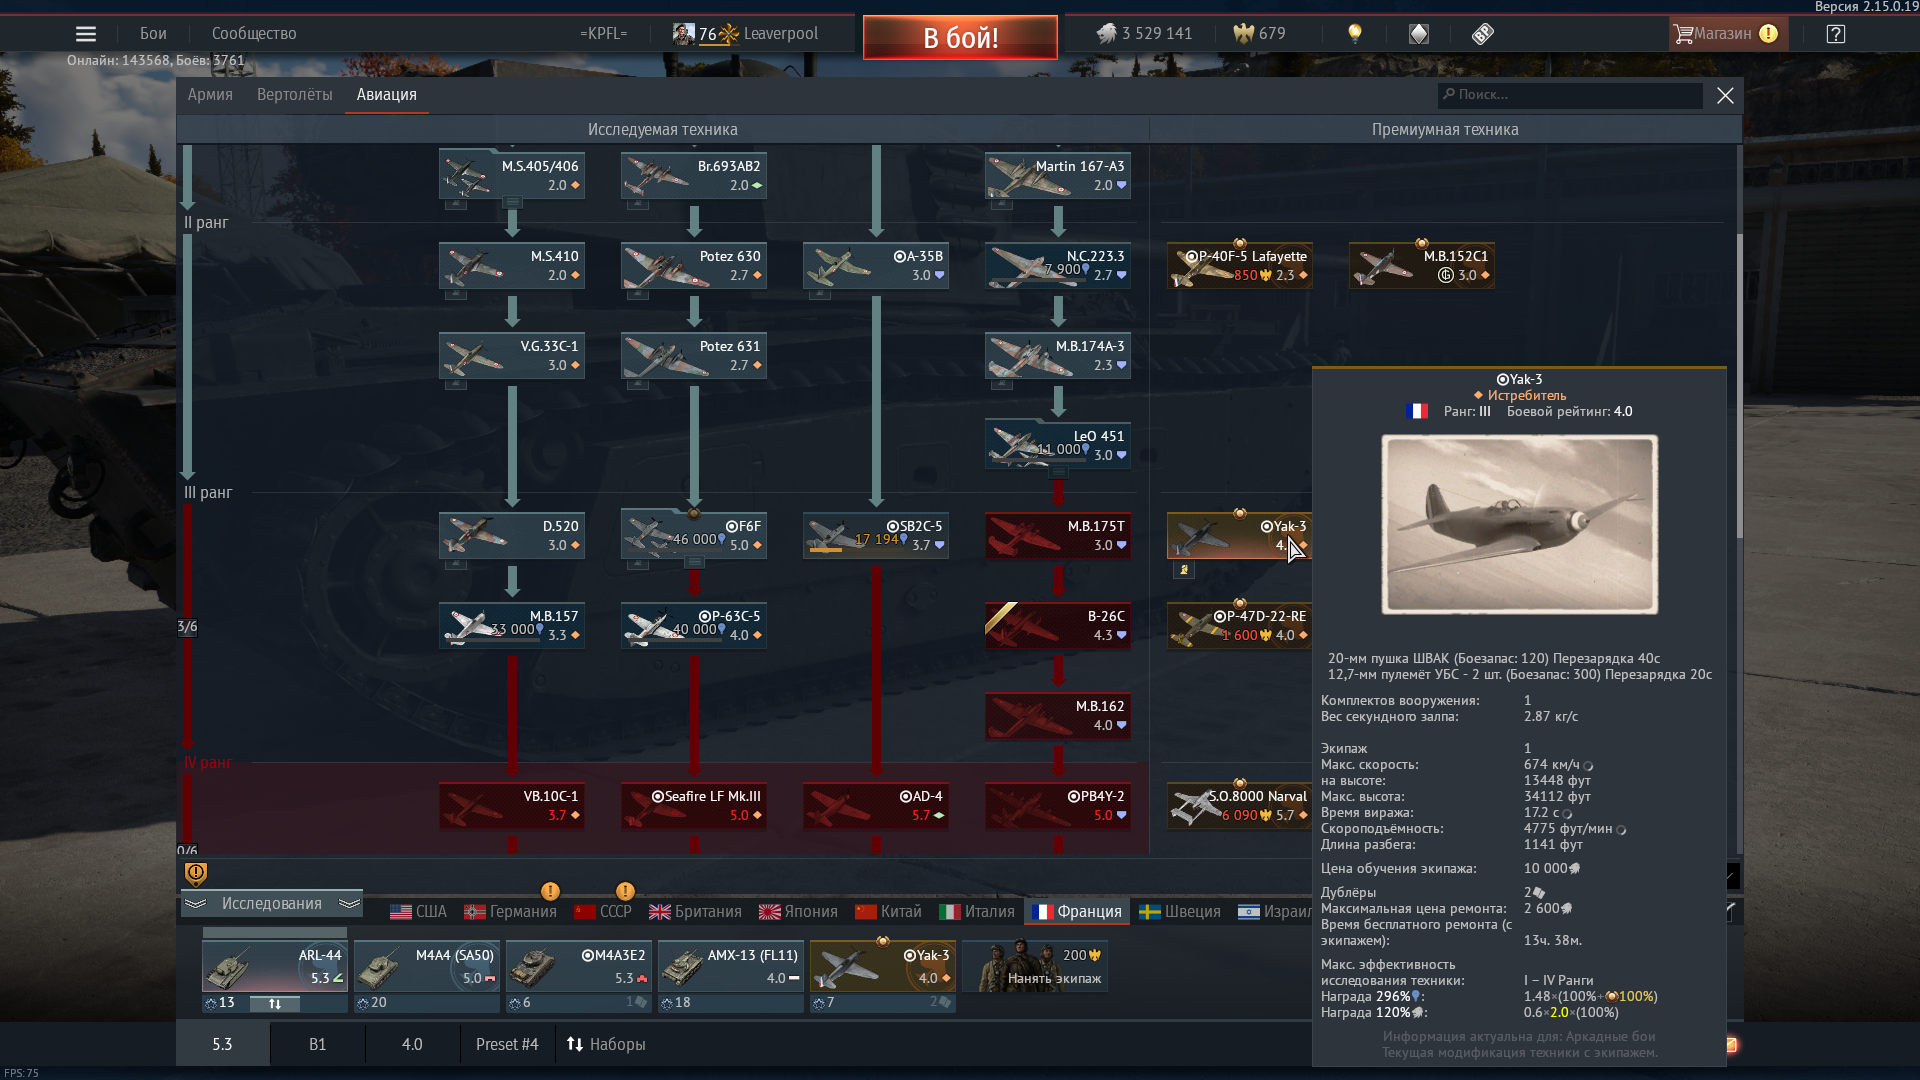The height and width of the screenshot is (1080, 1920).
Task: Select the PB4Y-2 bomber card
Action: click(1058, 805)
